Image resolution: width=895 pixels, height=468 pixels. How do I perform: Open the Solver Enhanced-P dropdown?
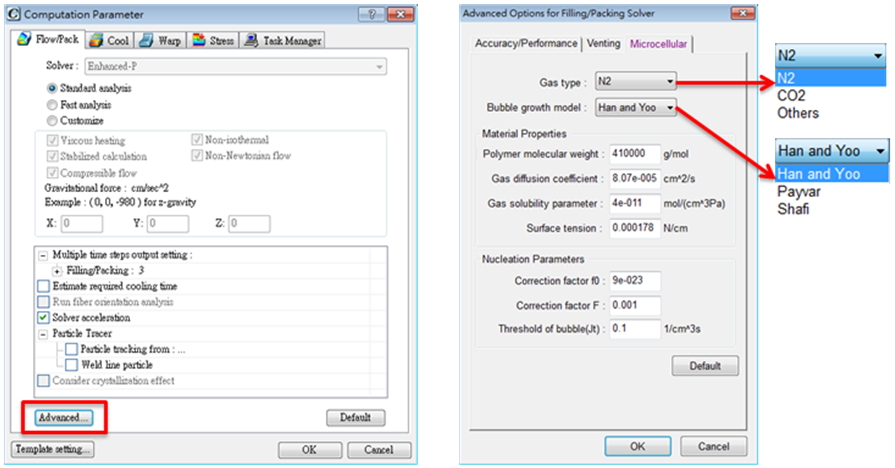click(x=236, y=66)
